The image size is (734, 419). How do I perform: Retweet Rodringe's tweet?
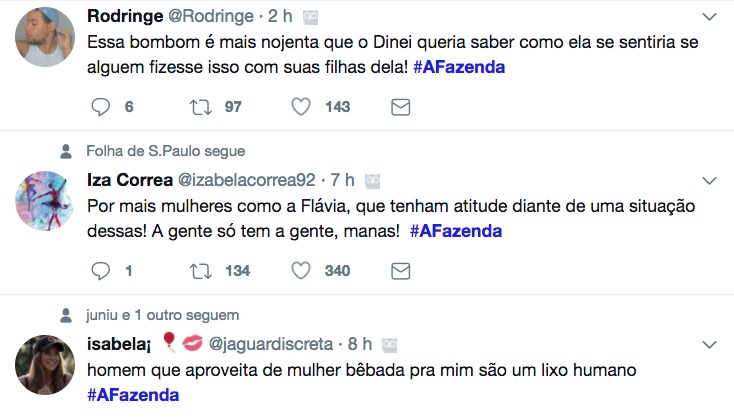tap(200, 107)
